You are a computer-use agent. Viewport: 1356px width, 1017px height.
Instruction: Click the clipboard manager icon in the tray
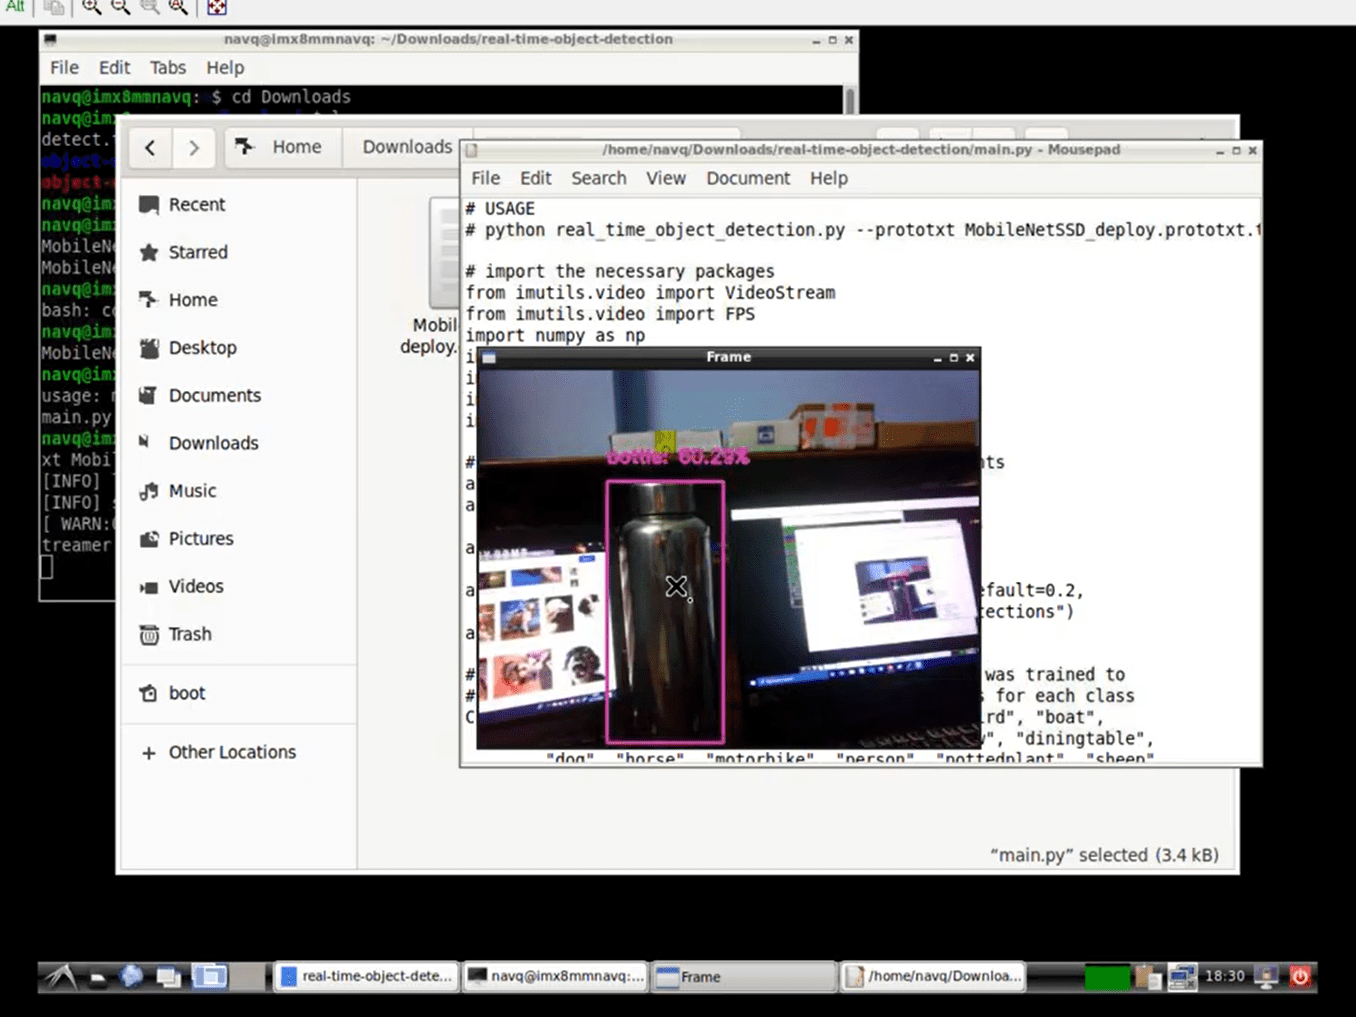[1148, 977]
